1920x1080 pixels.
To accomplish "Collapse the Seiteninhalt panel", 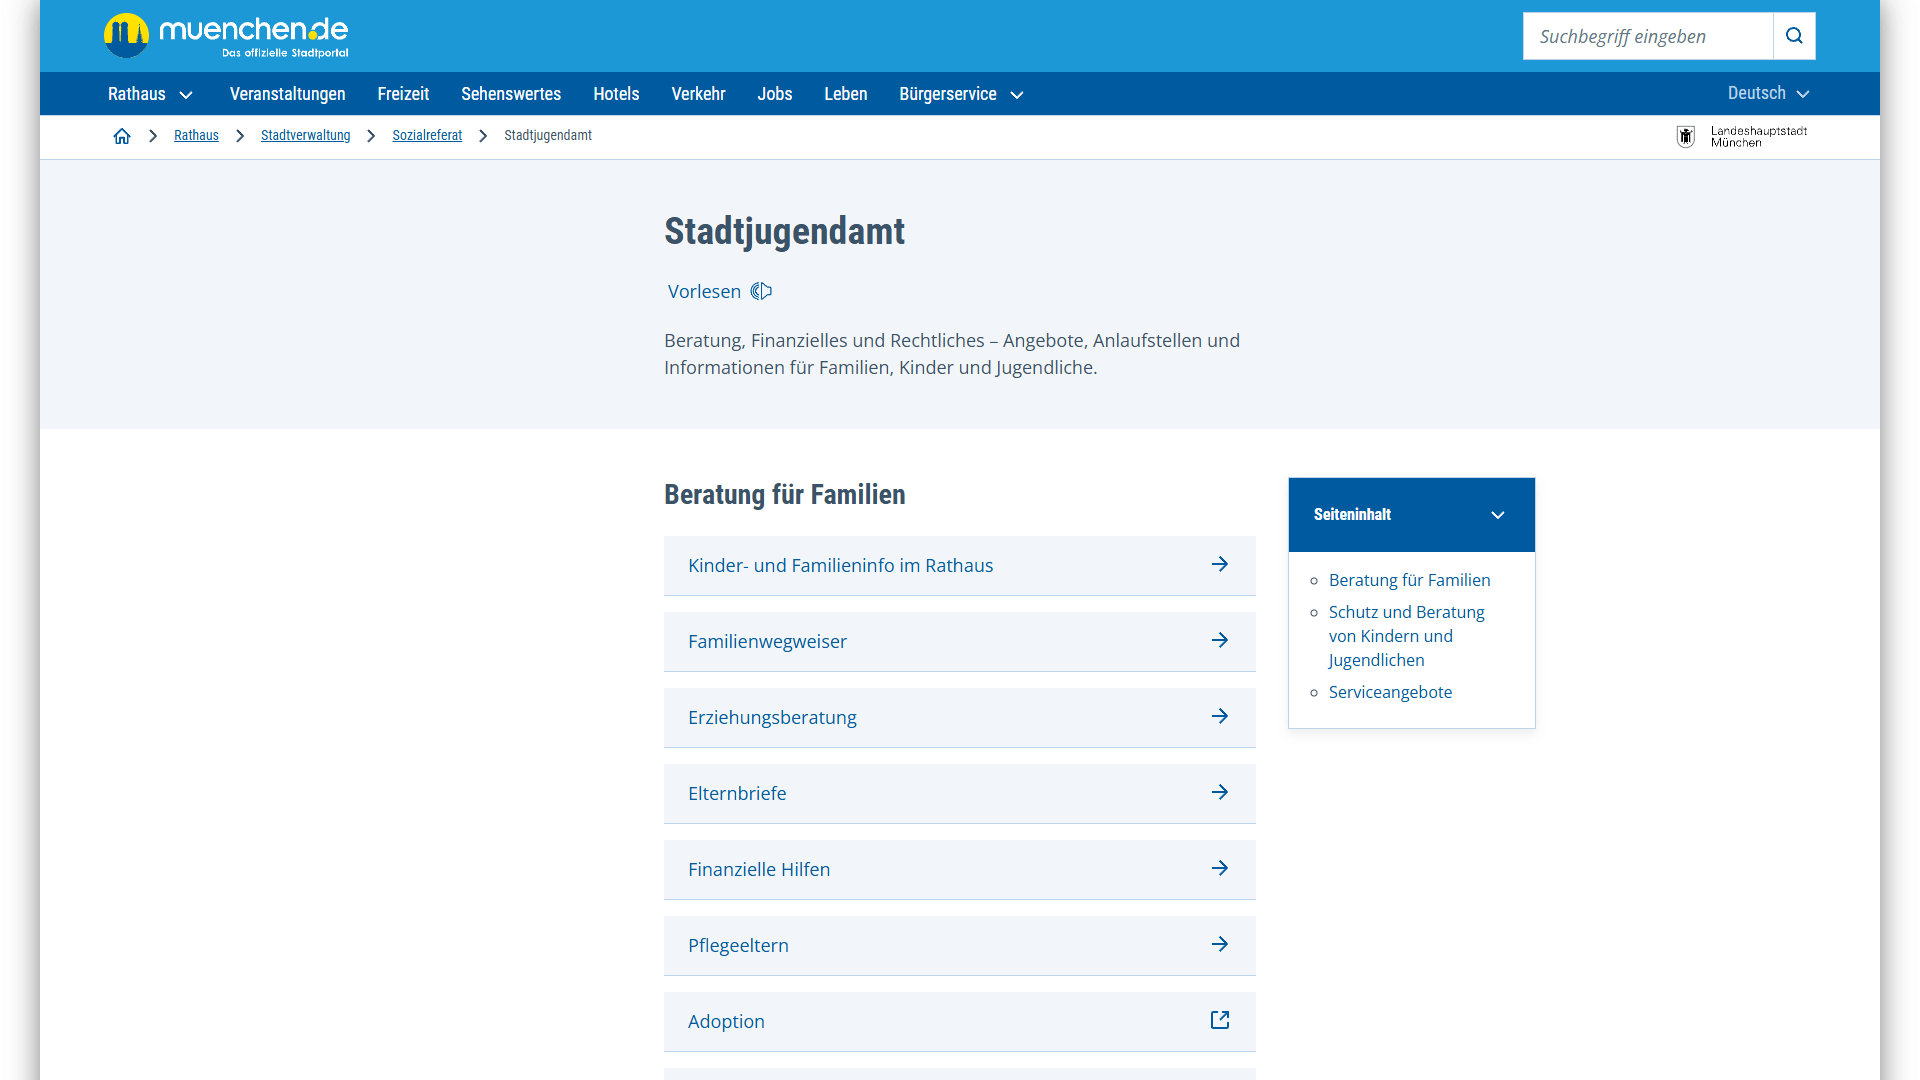I will pyautogui.click(x=1497, y=515).
